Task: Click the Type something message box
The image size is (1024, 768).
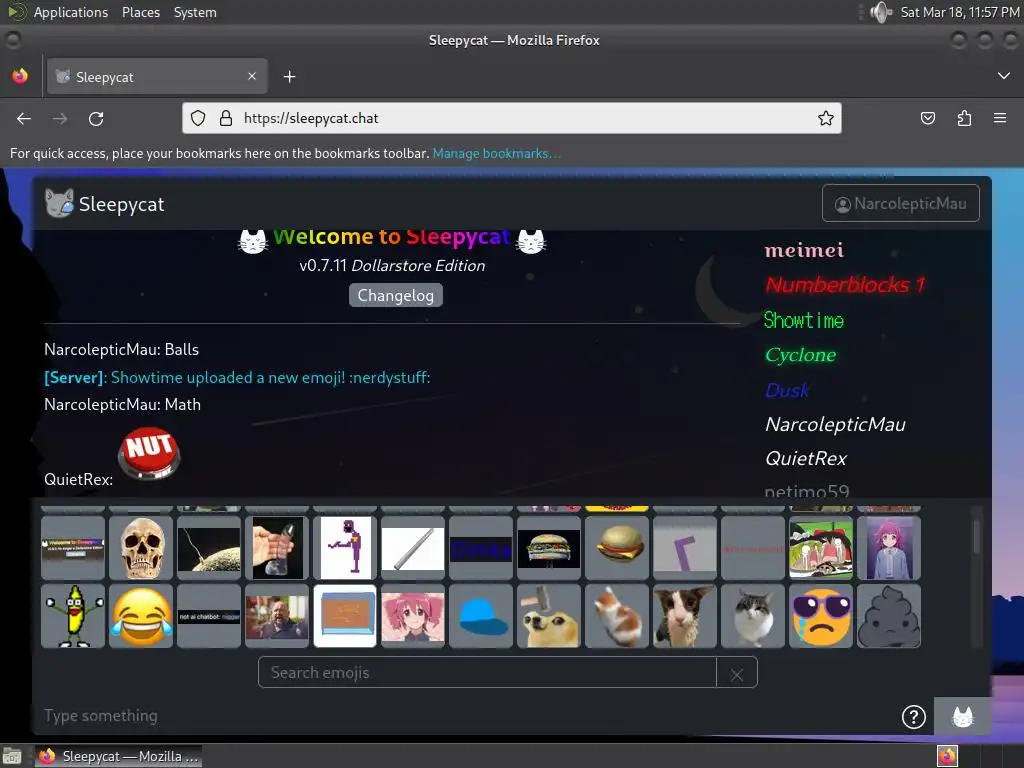Action: pos(467,716)
